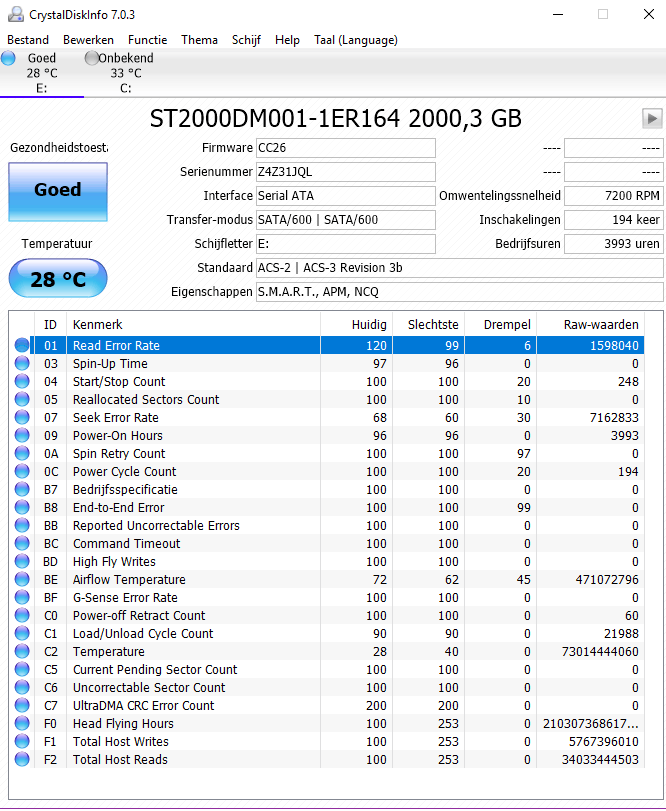This screenshot has height=811, width=666.
Task: Click status orb of C2 Temperature row
Action: (22, 651)
